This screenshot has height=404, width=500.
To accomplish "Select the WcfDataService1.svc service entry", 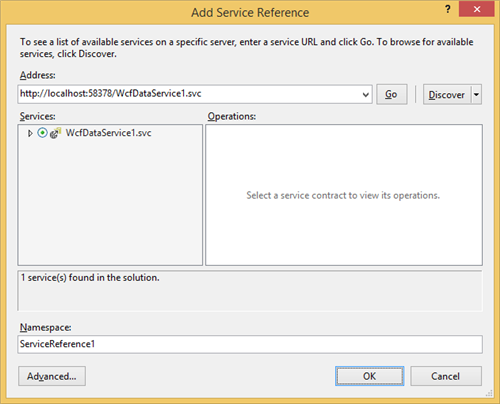I will (x=108, y=133).
